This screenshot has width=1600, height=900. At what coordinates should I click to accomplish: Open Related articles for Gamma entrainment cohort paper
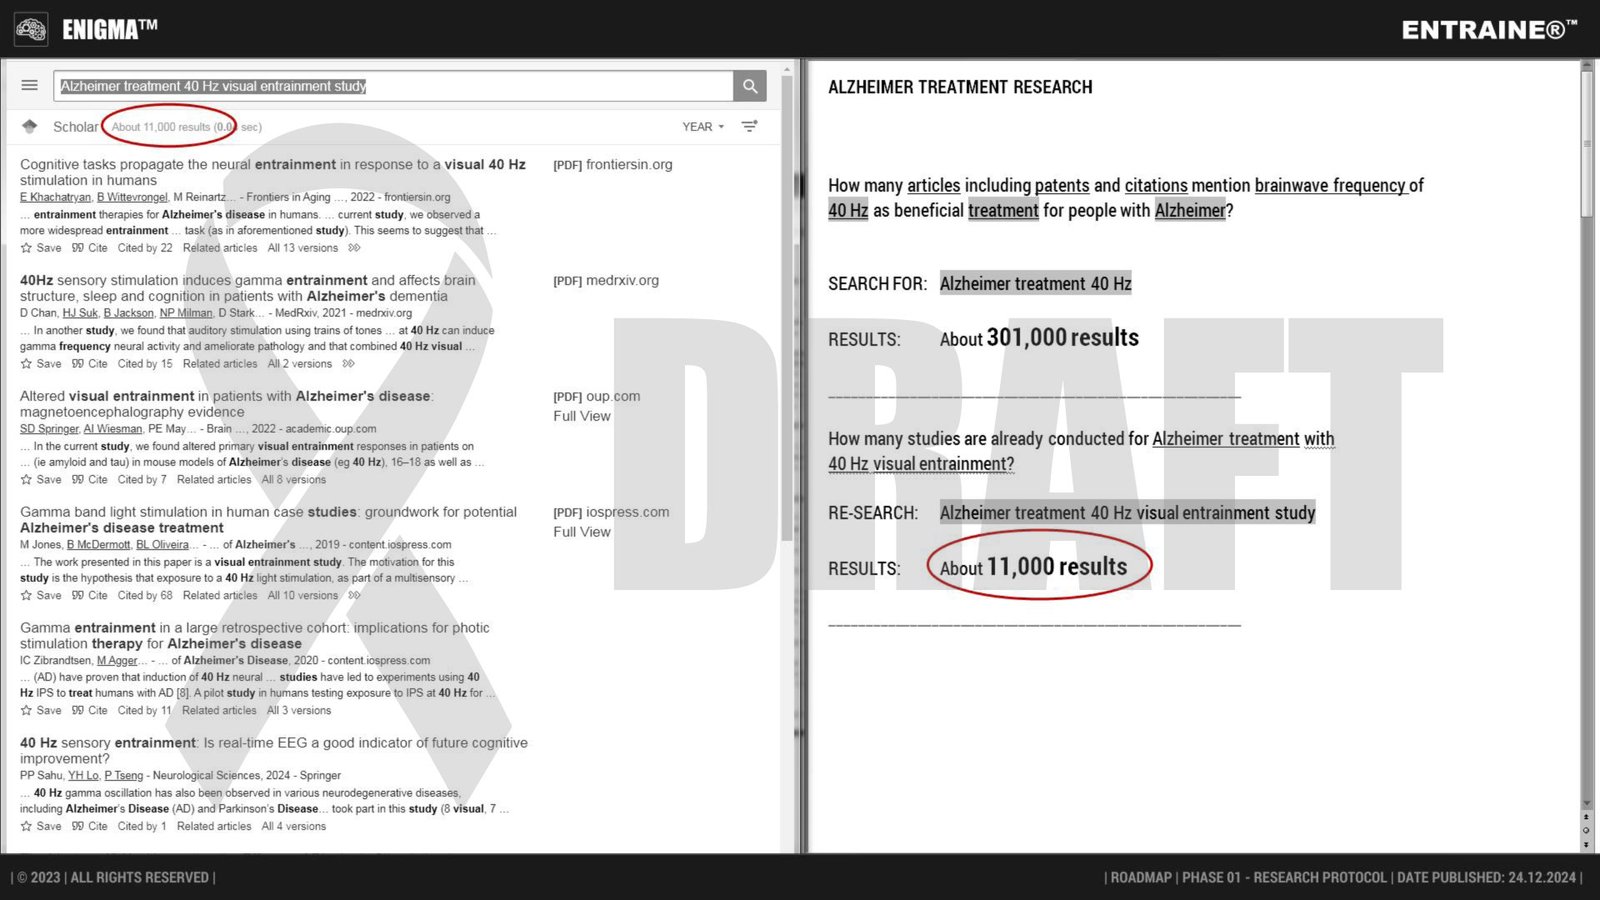coord(219,711)
